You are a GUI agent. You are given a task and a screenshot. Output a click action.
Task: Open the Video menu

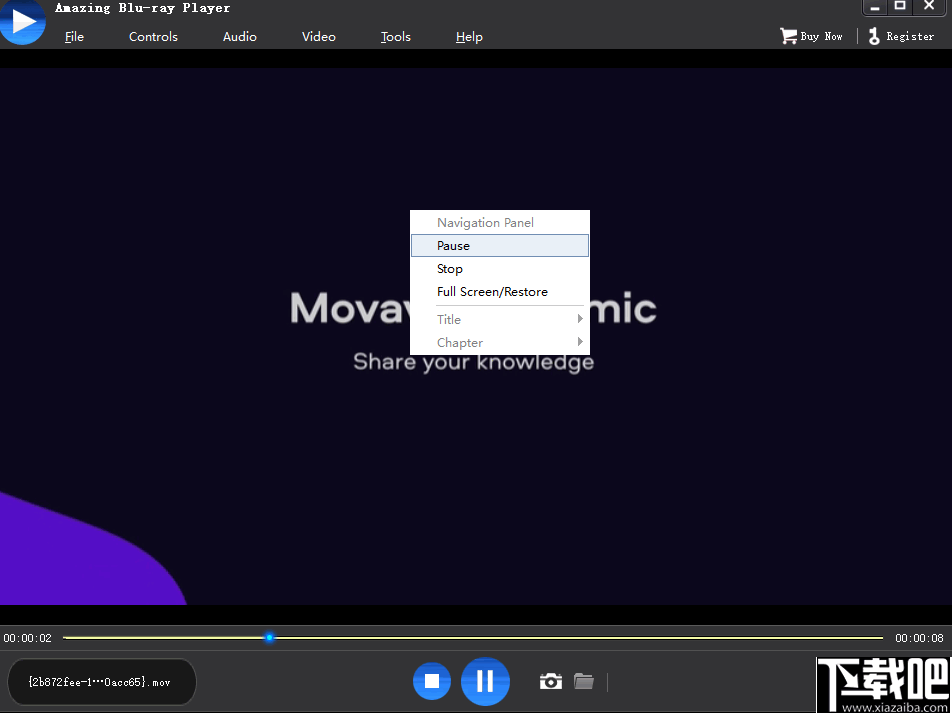[319, 37]
